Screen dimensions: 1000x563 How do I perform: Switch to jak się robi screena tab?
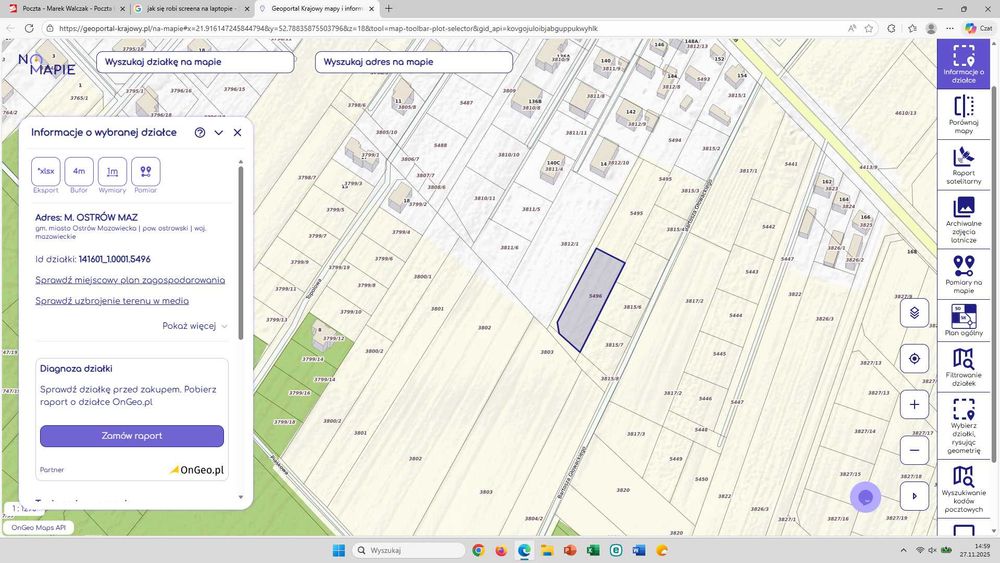[x=191, y=9]
